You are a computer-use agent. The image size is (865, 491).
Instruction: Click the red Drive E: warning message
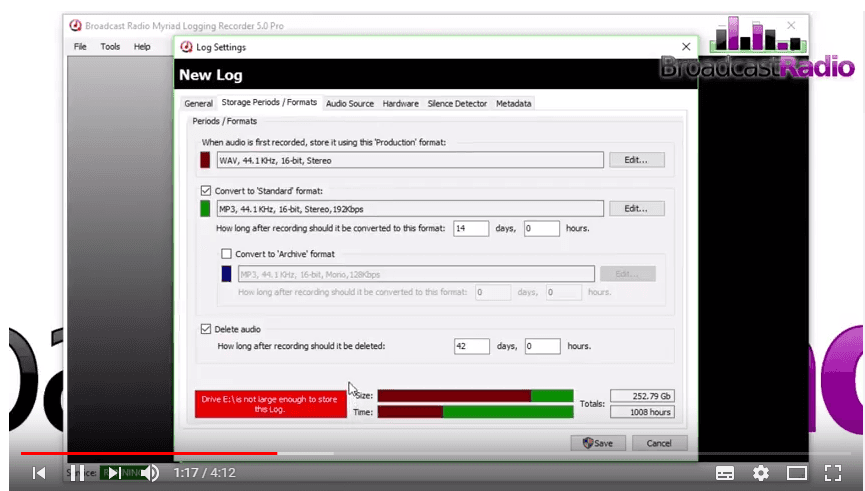click(270, 404)
